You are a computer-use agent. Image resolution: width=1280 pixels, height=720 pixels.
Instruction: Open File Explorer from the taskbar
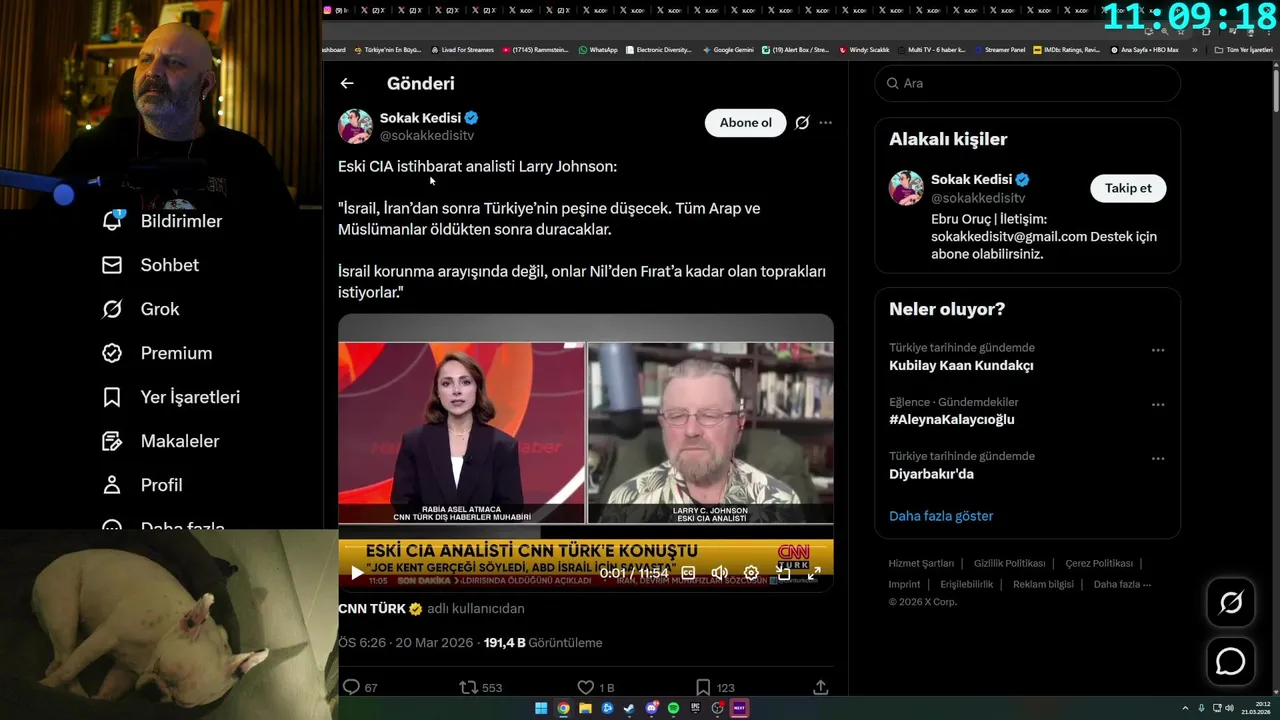pyautogui.click(x=585, y=708)
